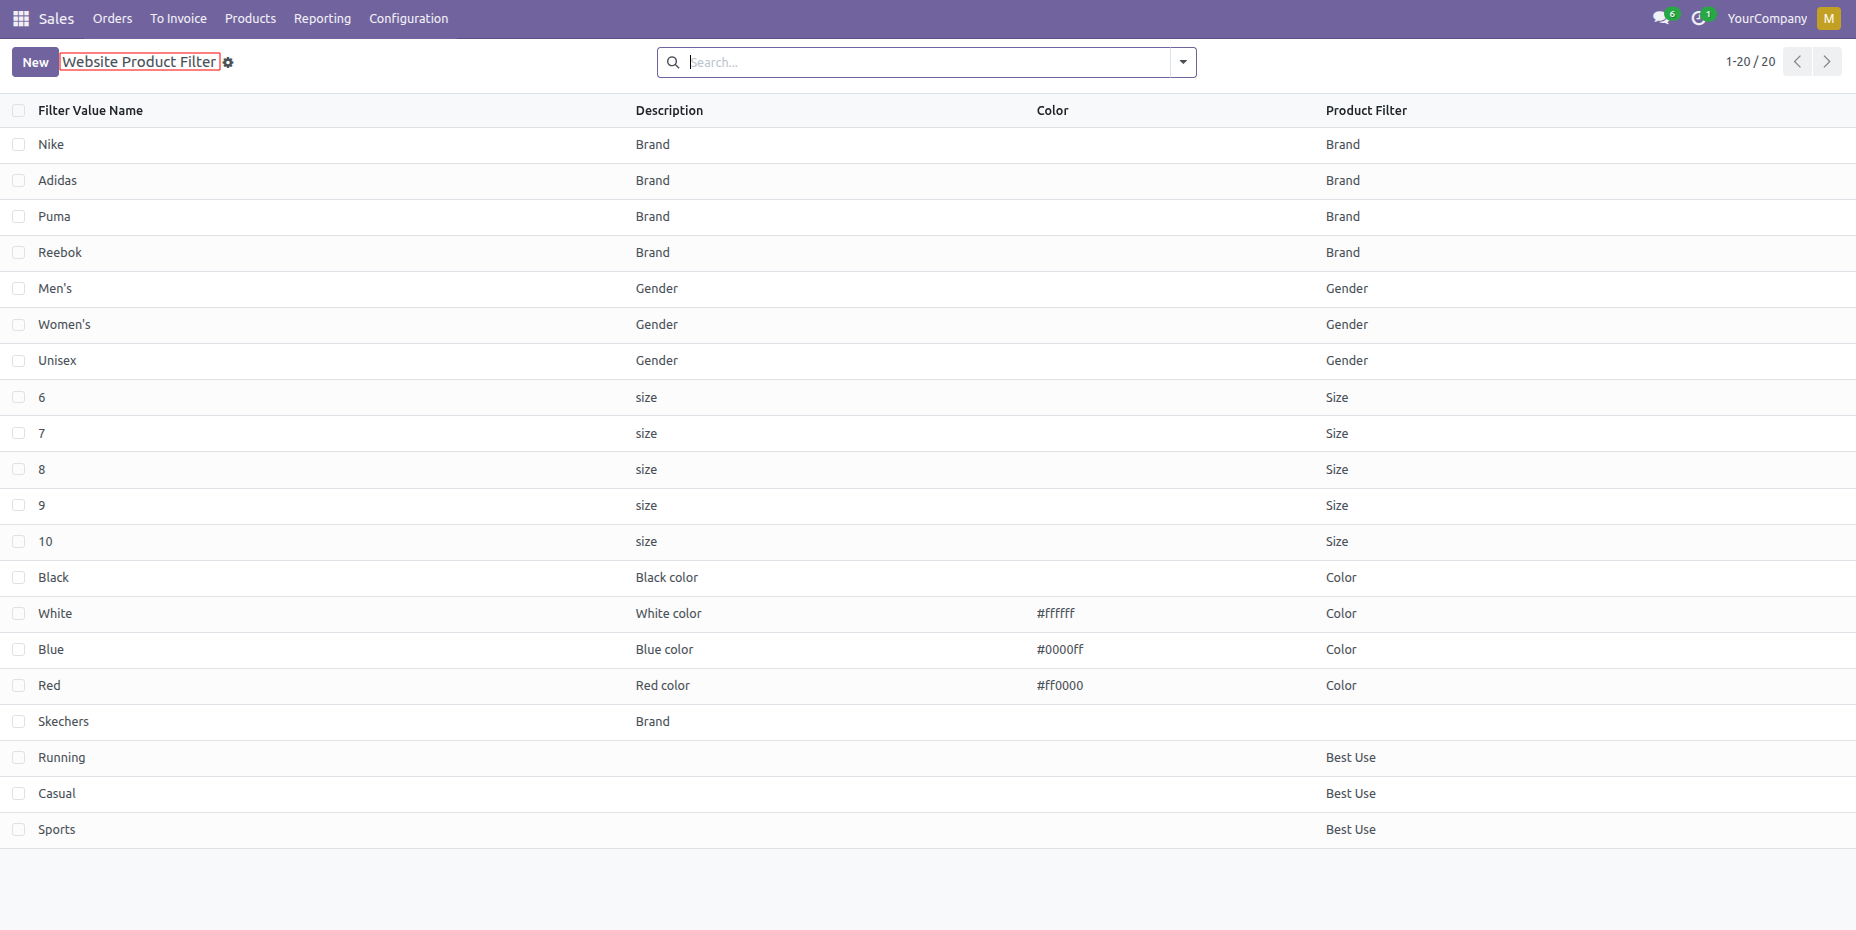Click Gender filter in the Unisex row
The height and width of the screenshot is (930, 1856).
pyautogui.click(x=1347, y=361)
